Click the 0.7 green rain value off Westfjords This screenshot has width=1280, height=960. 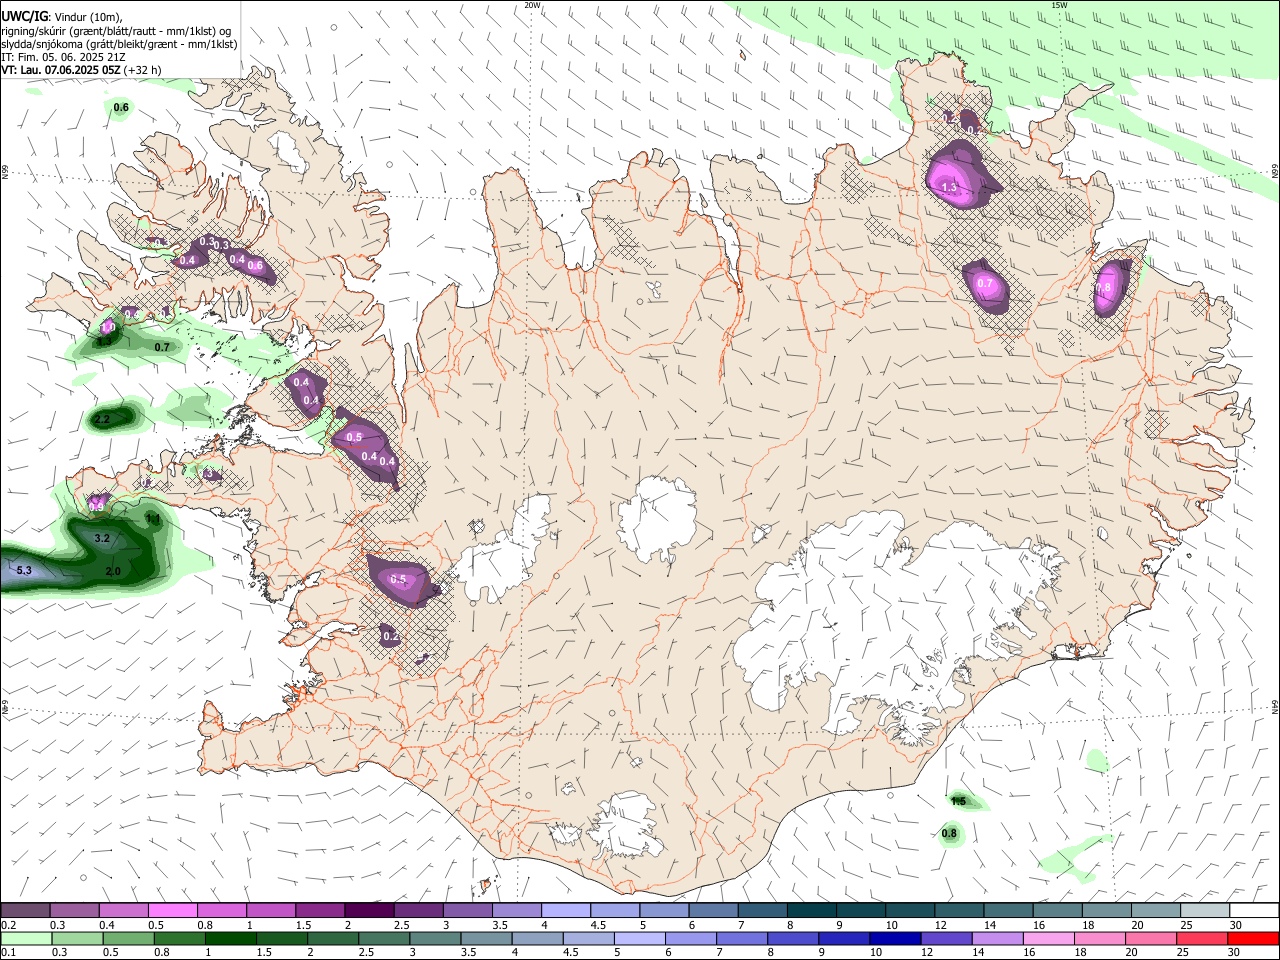click(162, 347)
